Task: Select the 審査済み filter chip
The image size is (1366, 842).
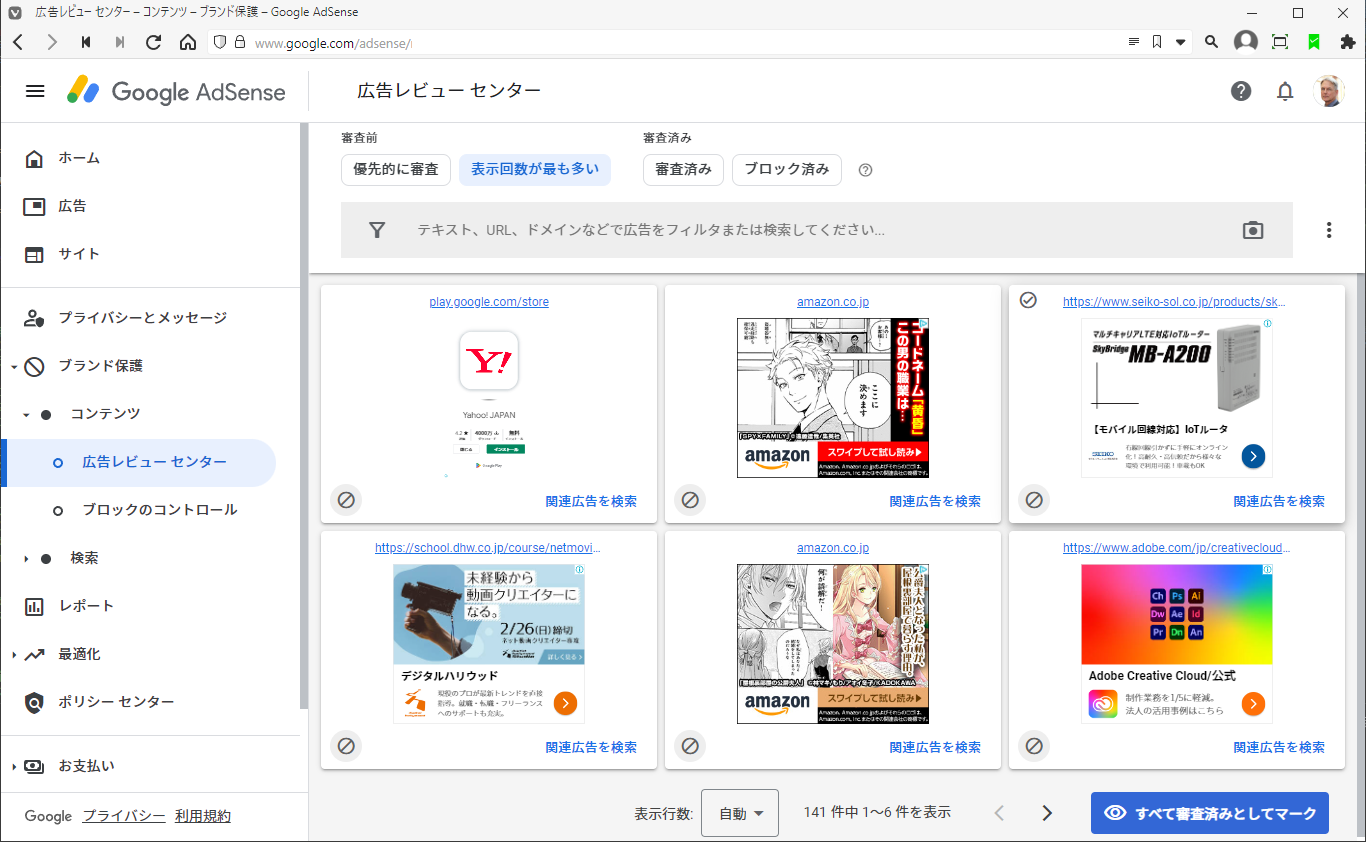Action: pyautogui.click(x=683, y=170)
